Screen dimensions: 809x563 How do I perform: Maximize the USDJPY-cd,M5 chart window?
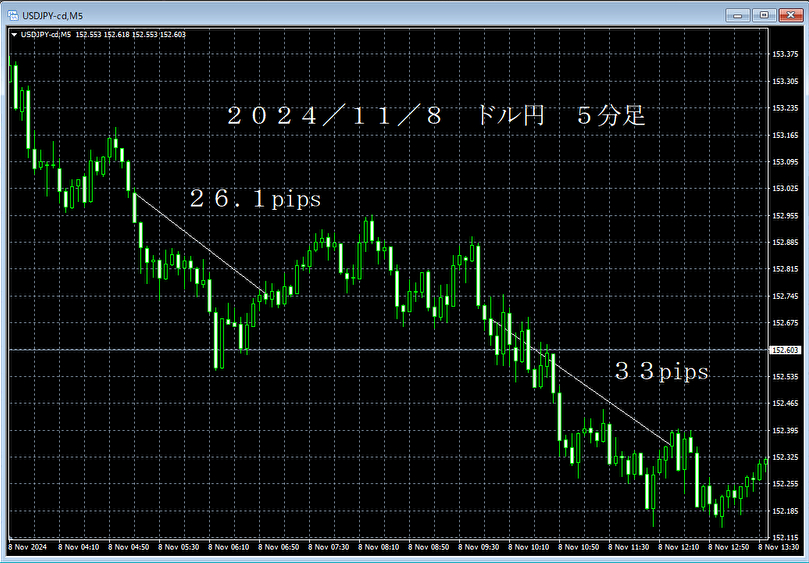click(x=764, y=15)
